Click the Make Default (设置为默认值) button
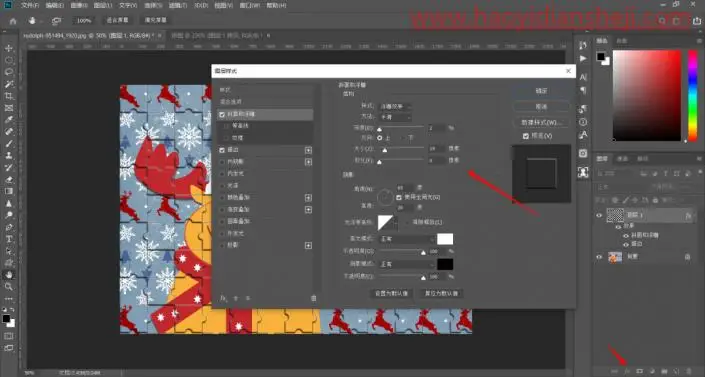This screenshot has height=377, width=705. 392,293
